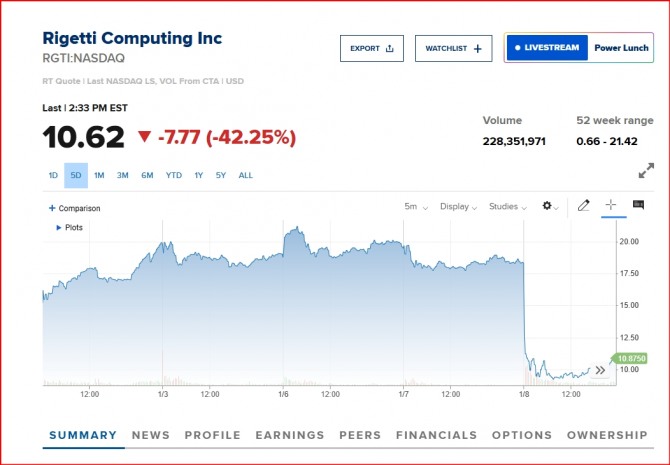The image size is (670, 465).
Task: Select the YTD time range
Action: [174, 176]
